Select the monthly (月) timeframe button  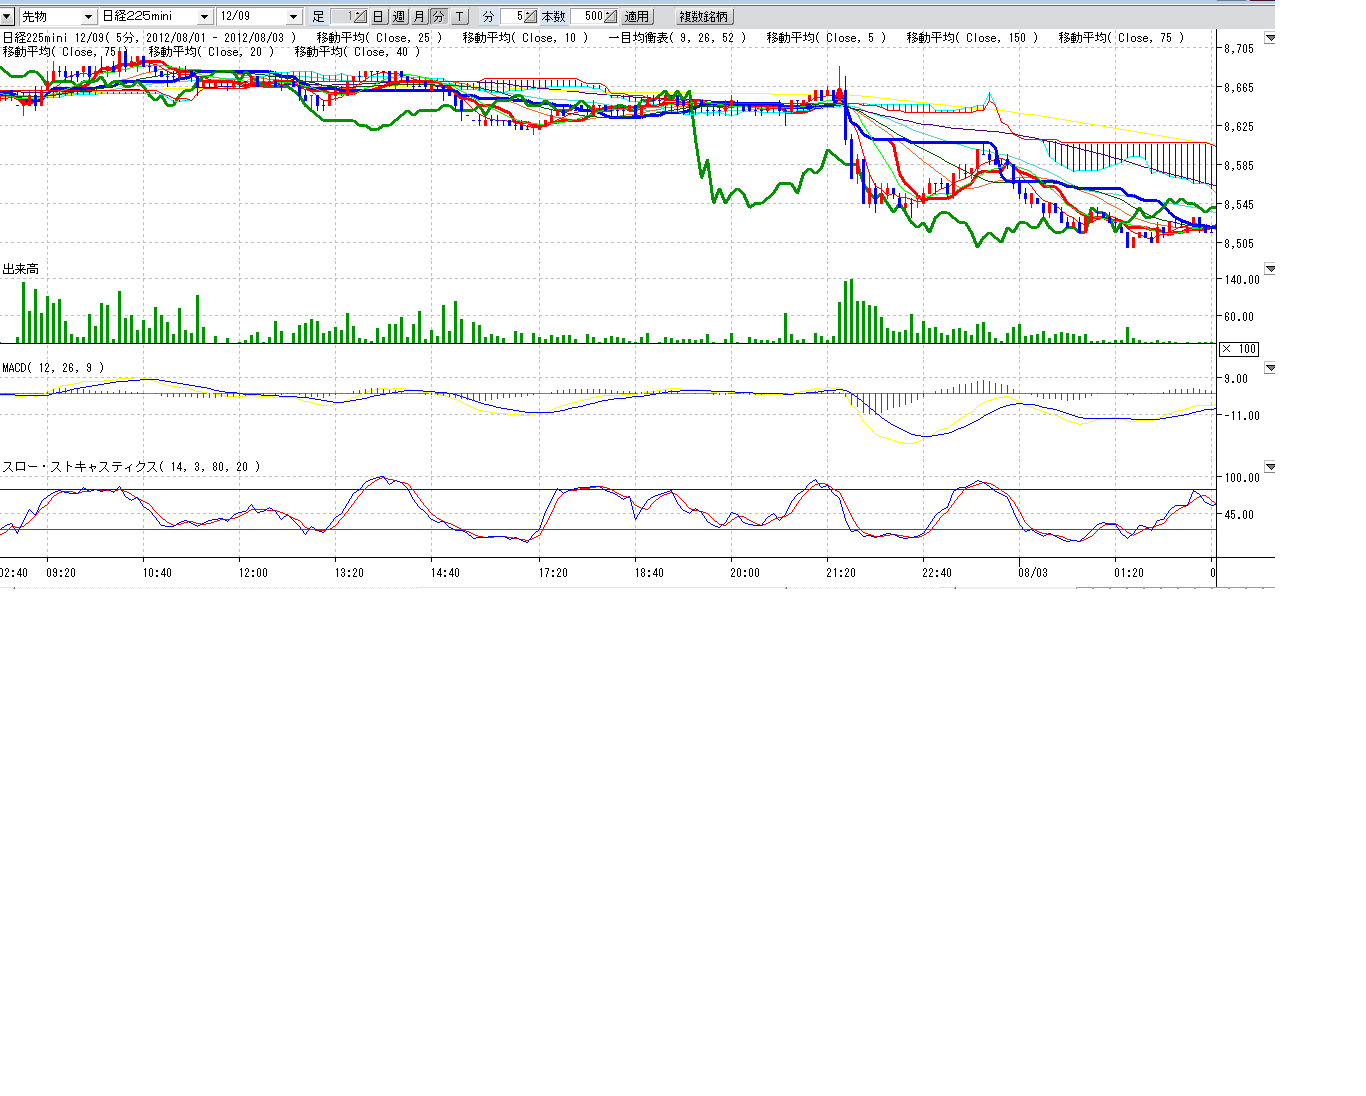coord(419,17)
